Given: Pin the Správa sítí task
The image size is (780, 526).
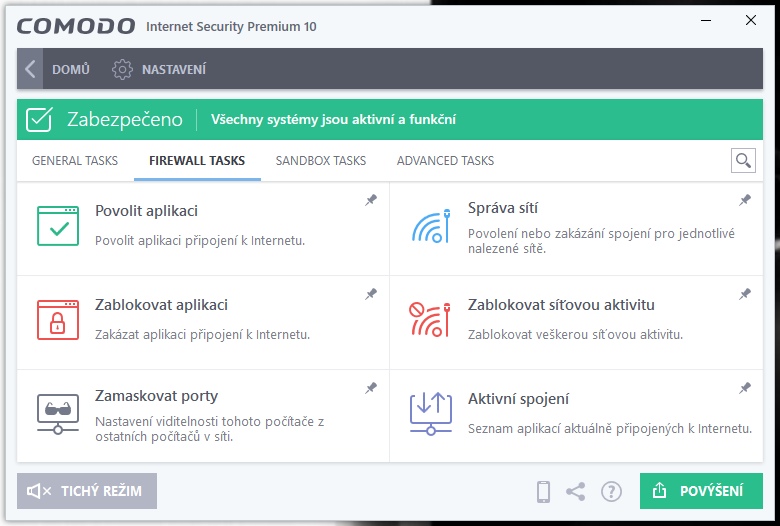Looking at the screenshot, I should [x=744, y=200].
